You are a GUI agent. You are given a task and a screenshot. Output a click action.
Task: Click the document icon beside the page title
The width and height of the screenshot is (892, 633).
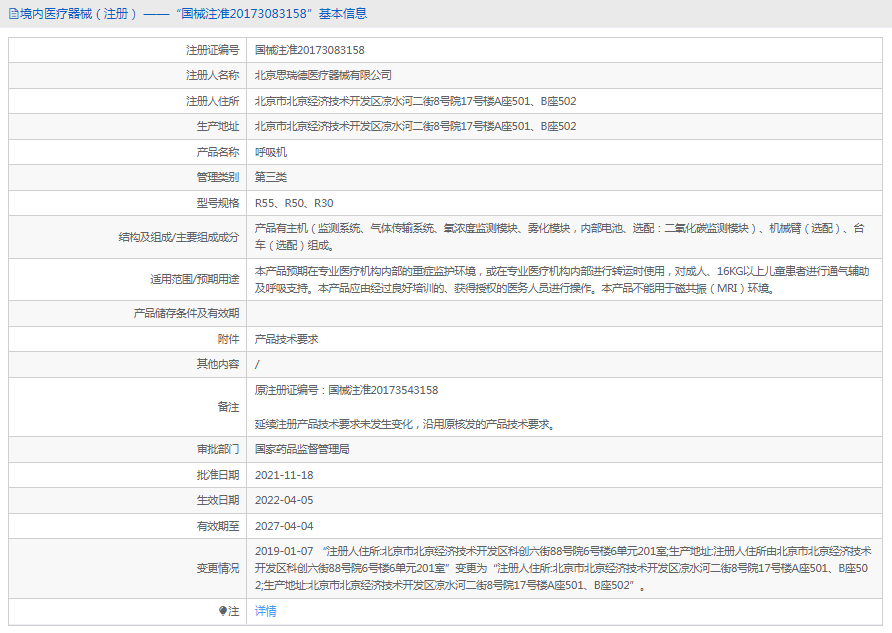tap(12, 14)
